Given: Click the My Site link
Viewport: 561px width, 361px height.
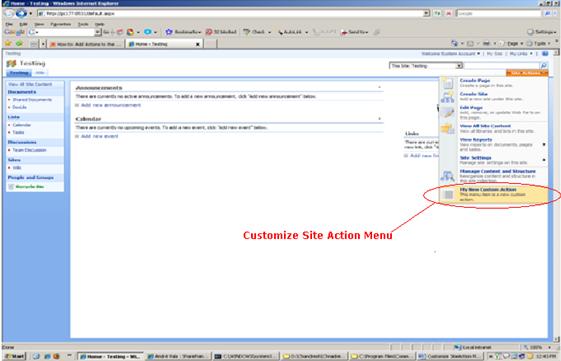Looking at the screenshot, I should point(494,54).
